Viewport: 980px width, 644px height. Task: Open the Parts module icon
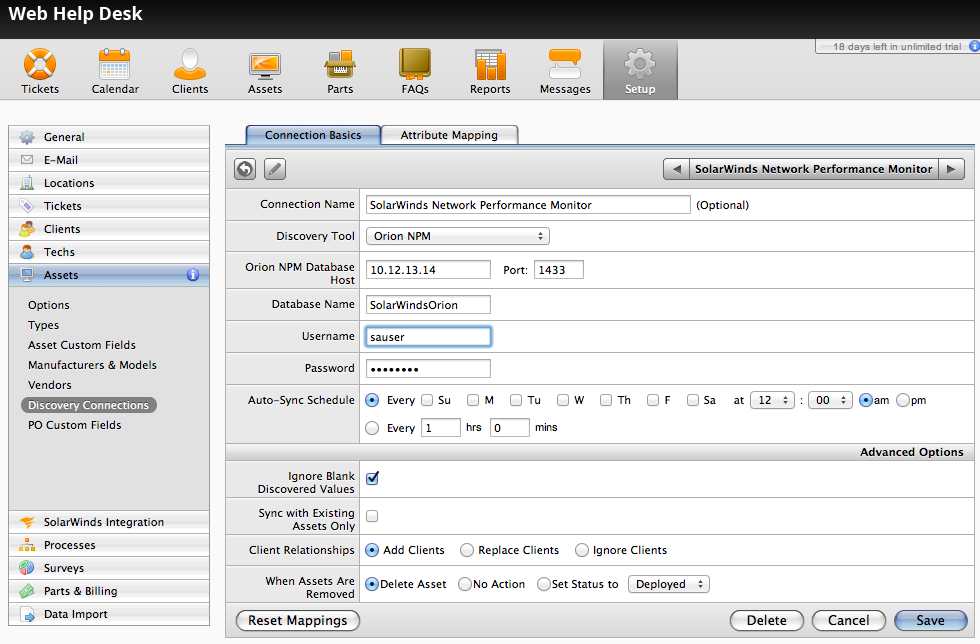[x=340, y=71]
